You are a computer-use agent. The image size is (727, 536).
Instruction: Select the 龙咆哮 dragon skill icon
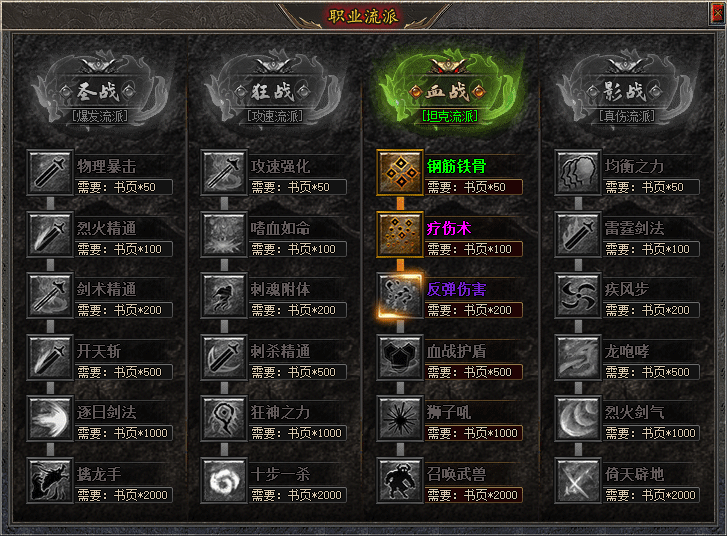click(578, 357)
